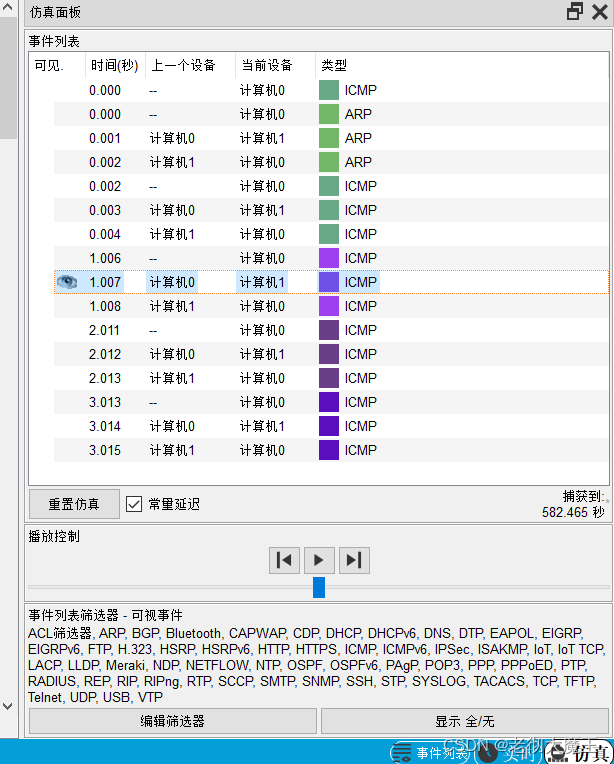Click the 重置仿真 button
Viewport: 614px width, 764px height.
tap(74, 504)
